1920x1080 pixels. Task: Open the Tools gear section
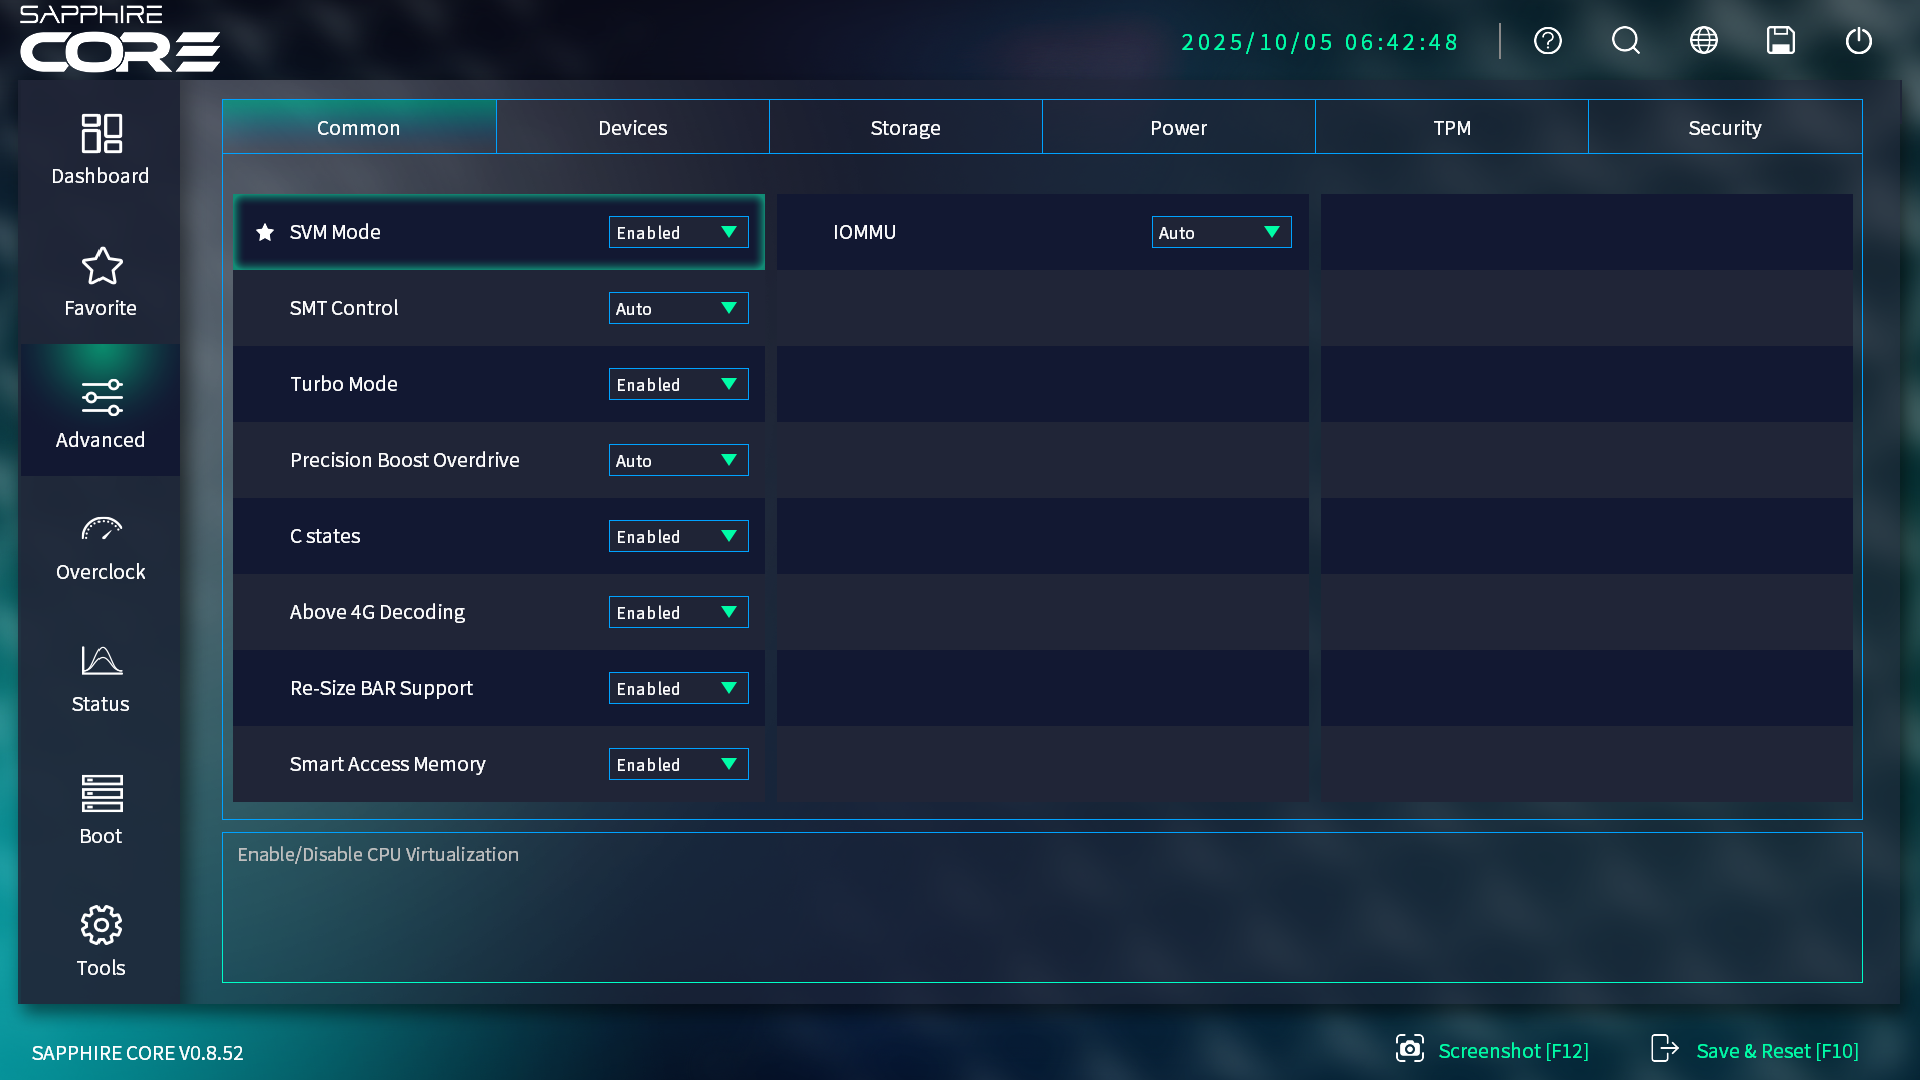point(100,941)
